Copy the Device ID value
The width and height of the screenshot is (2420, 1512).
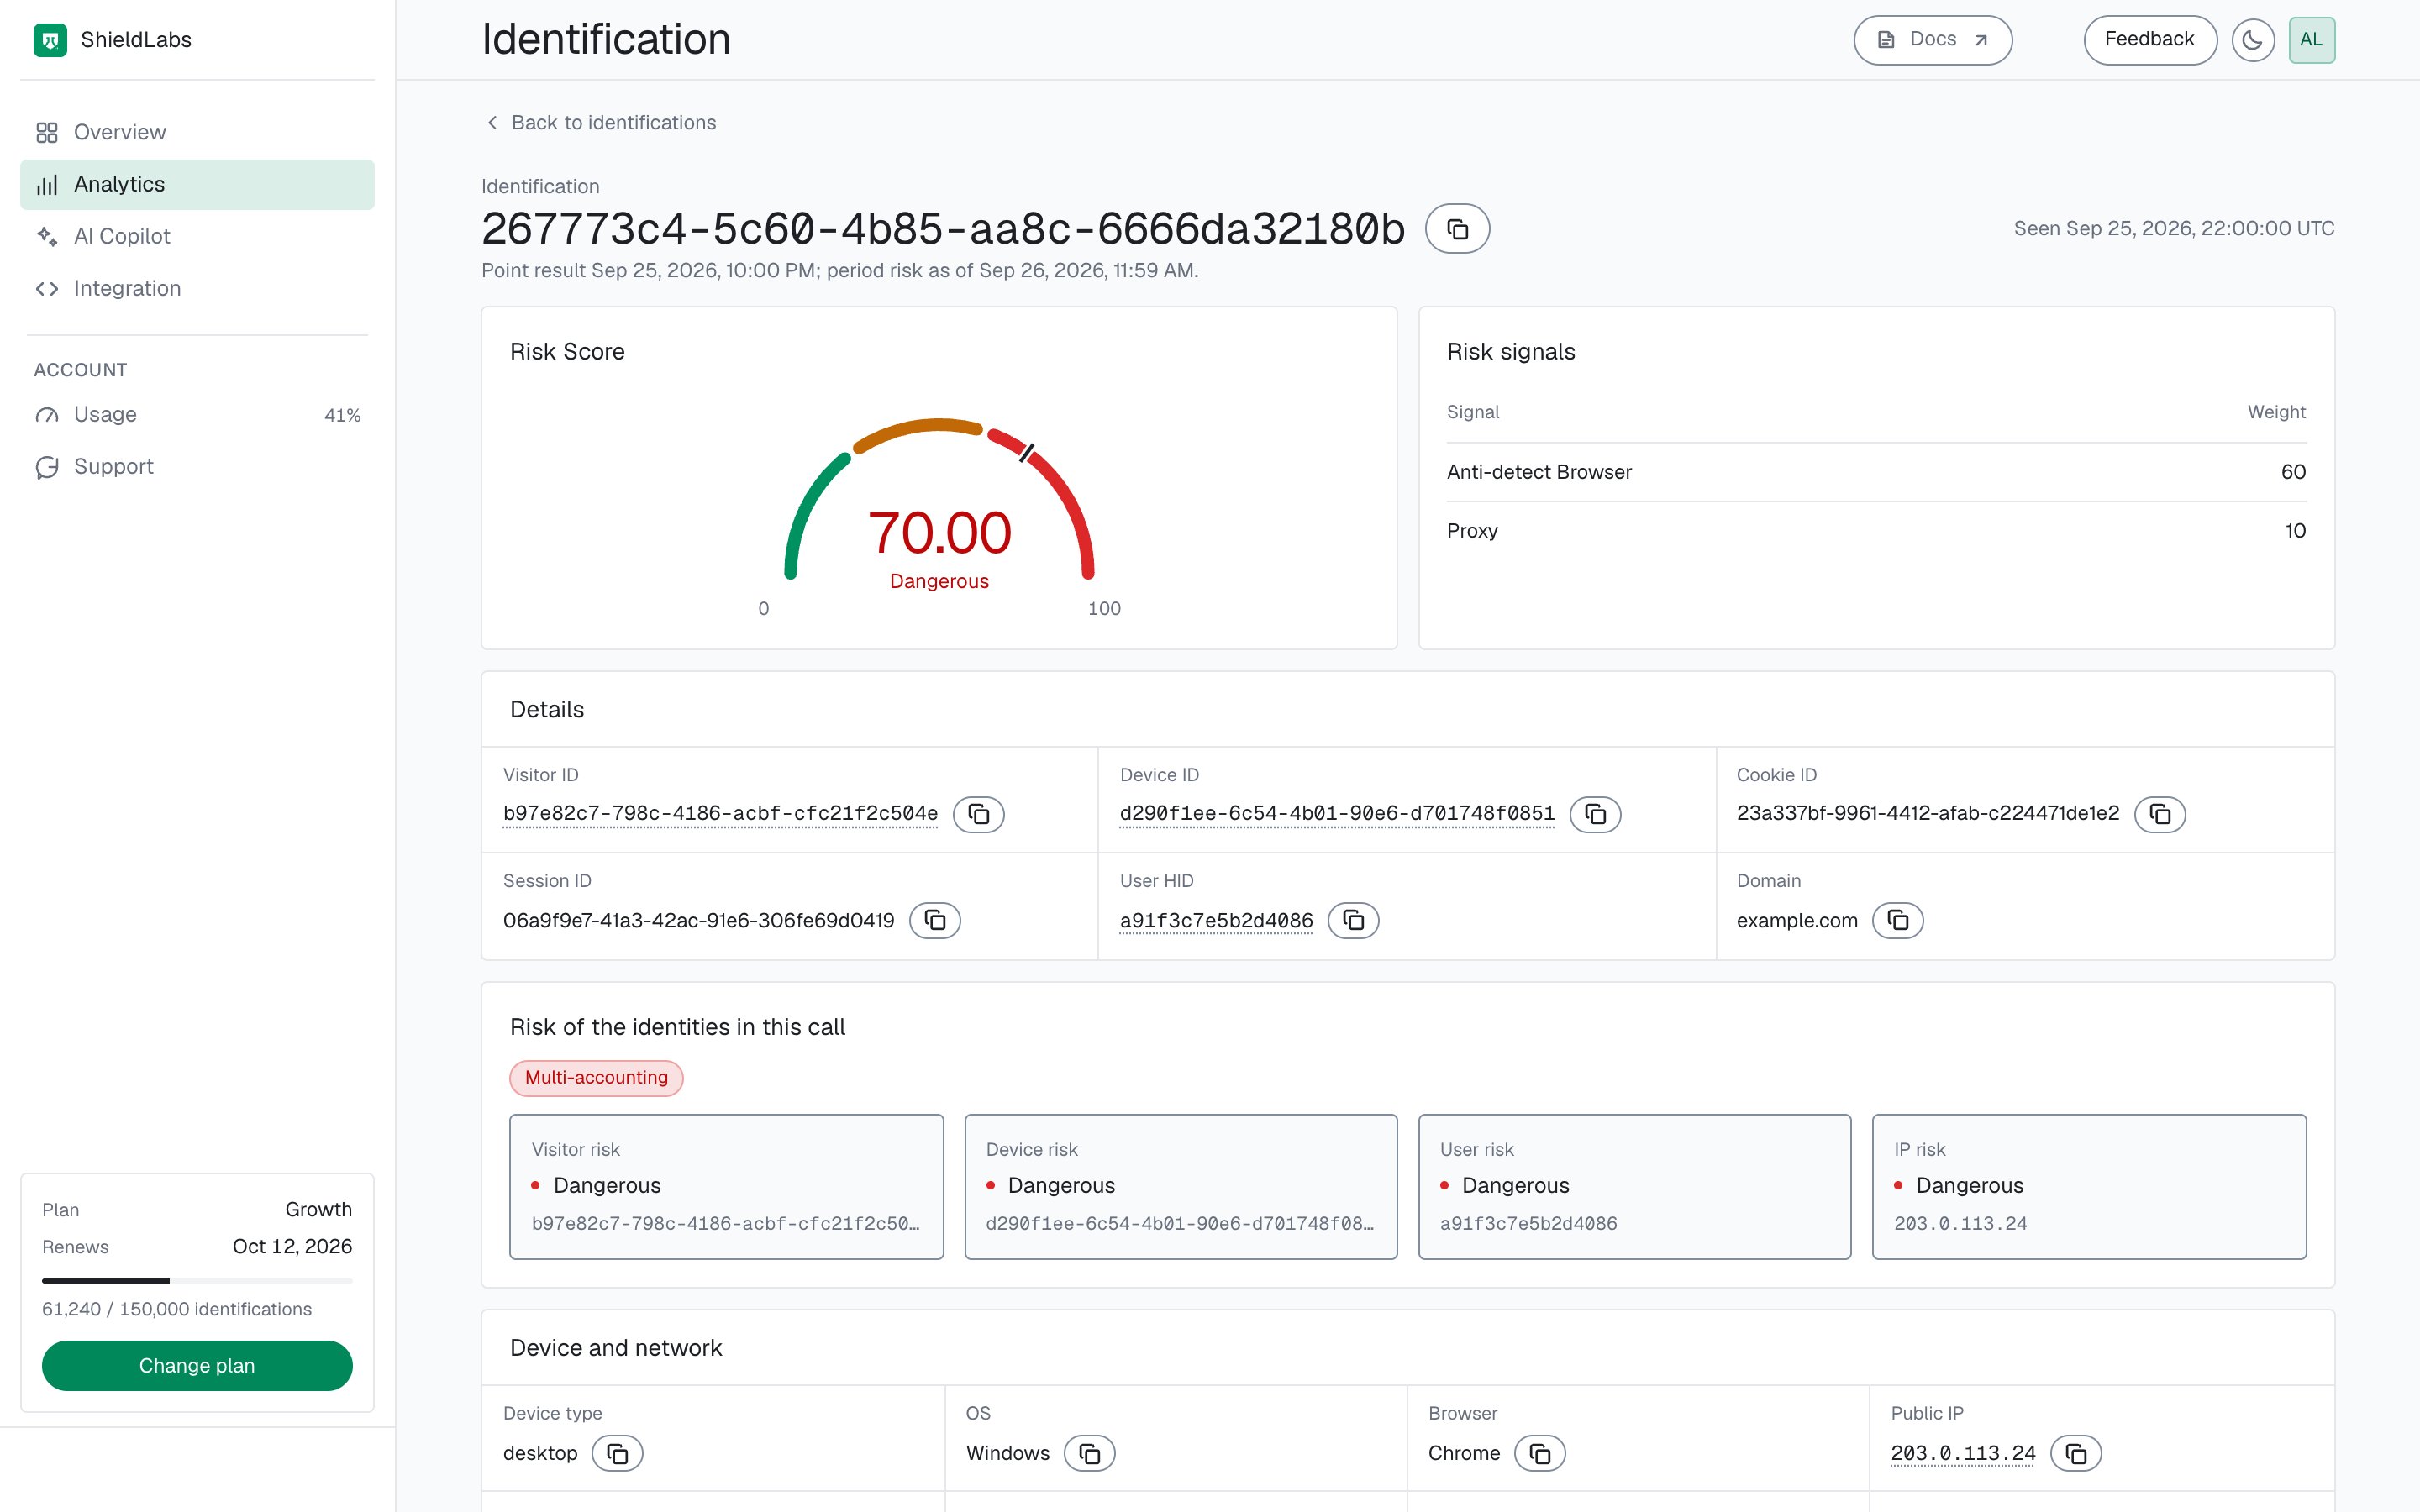[x=1595, y=814]
